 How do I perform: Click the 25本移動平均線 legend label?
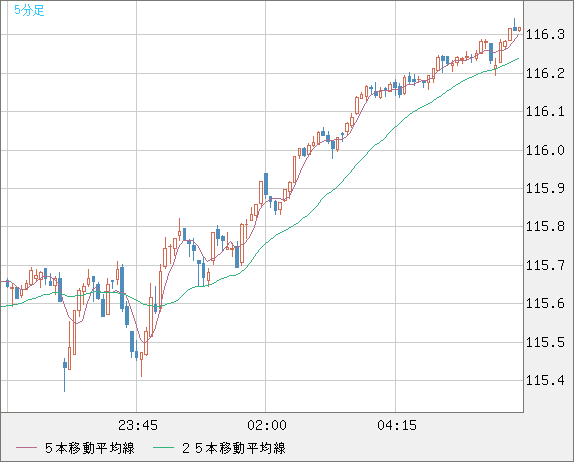coord(234,448)
